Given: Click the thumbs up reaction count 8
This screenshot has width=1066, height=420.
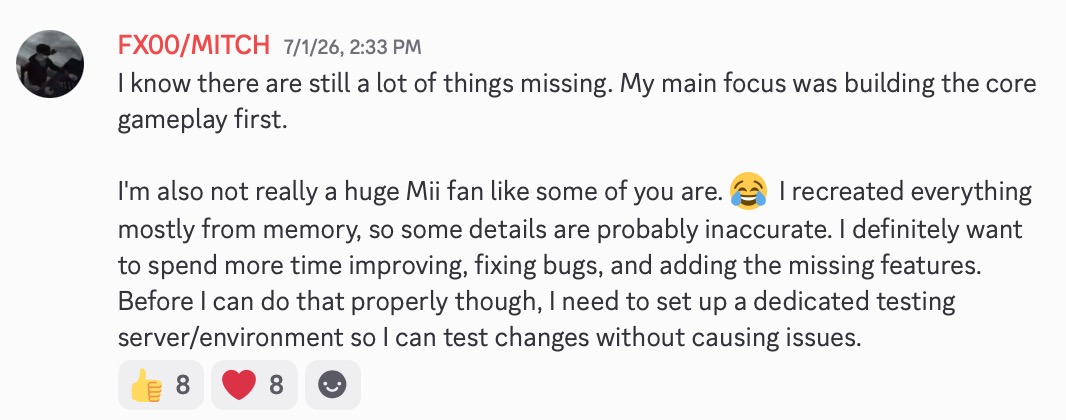Looking at the screenshot, I should (183, 385).
